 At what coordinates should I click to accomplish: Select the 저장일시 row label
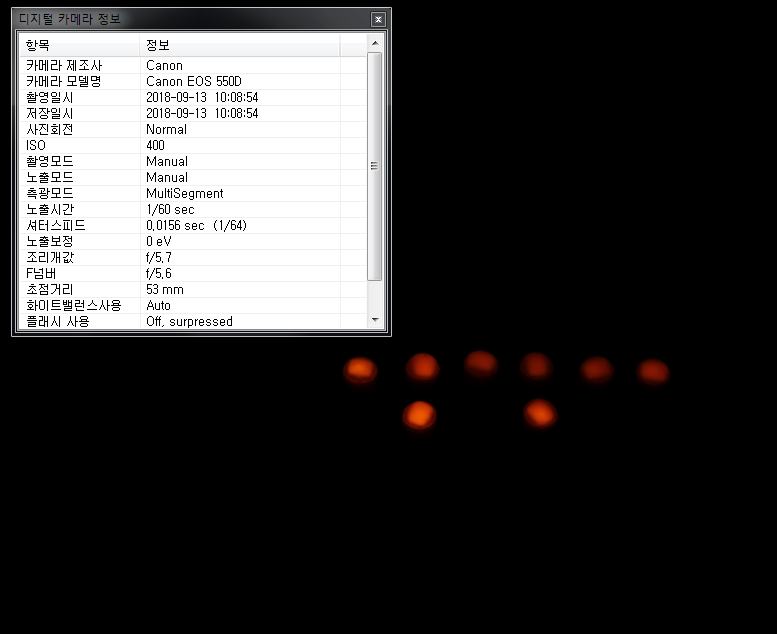[x=49, y=114]
